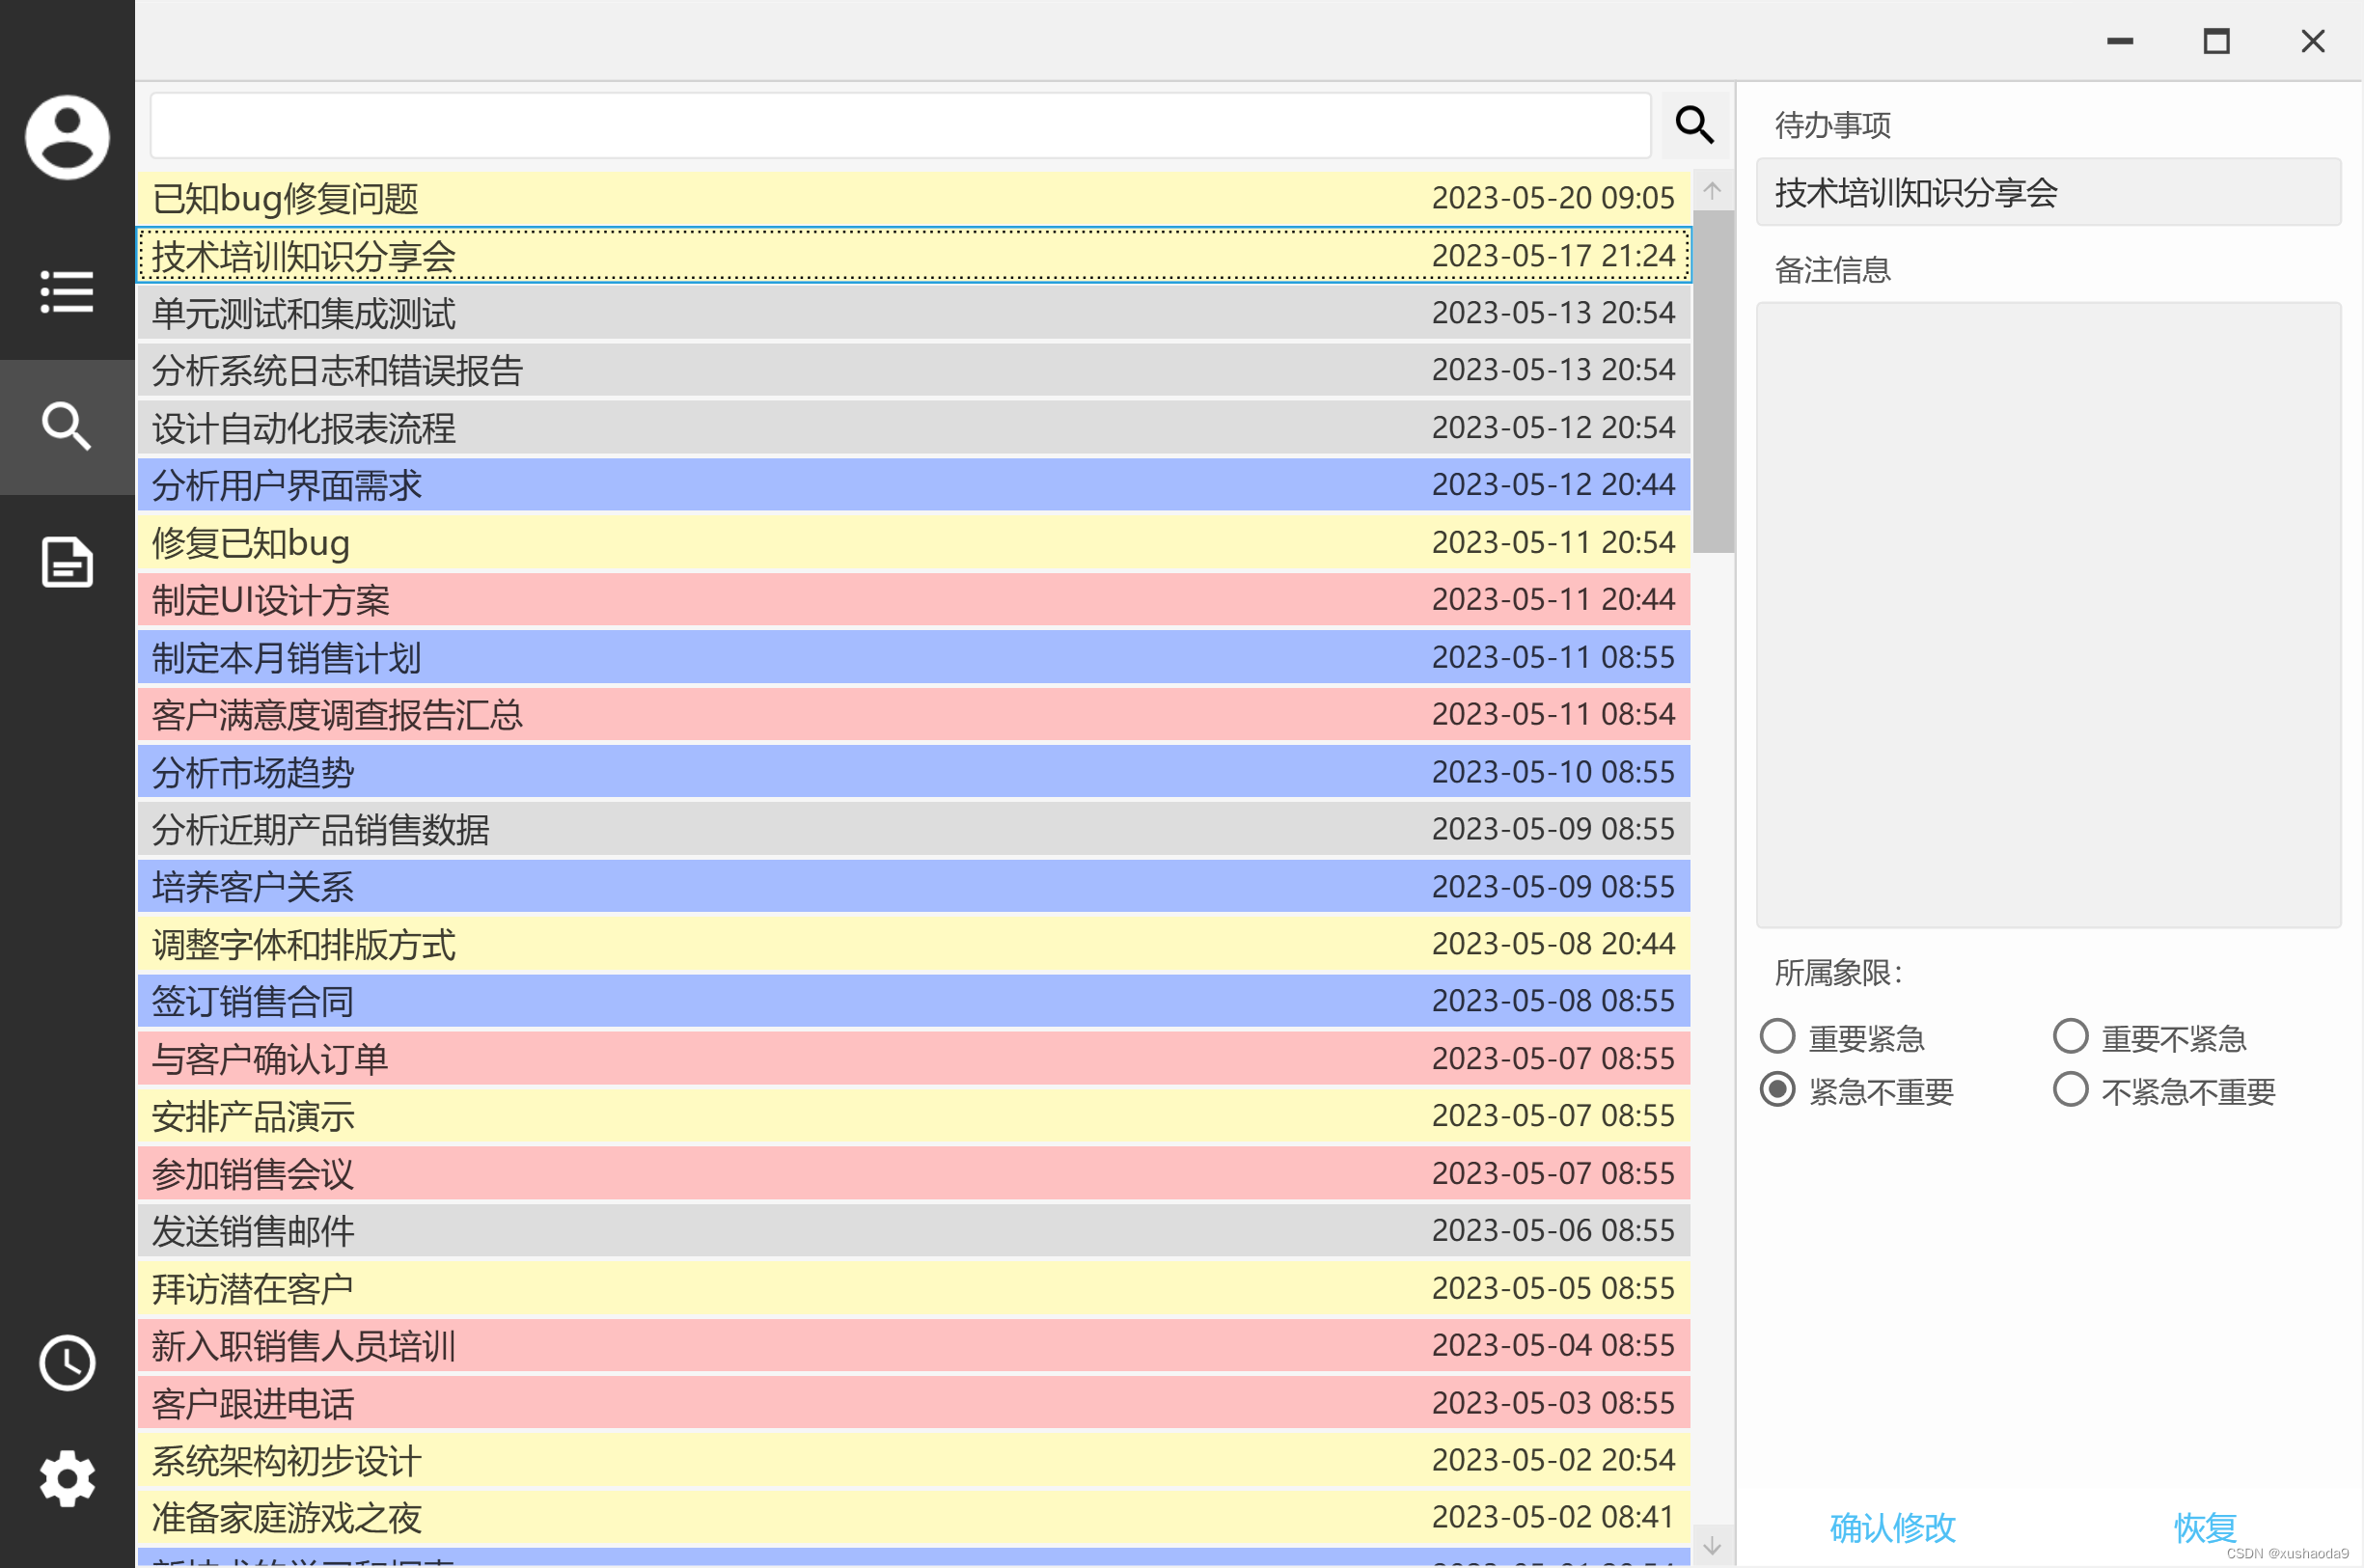Click the 备注信息 notes text area

(x=2048, y=614)
